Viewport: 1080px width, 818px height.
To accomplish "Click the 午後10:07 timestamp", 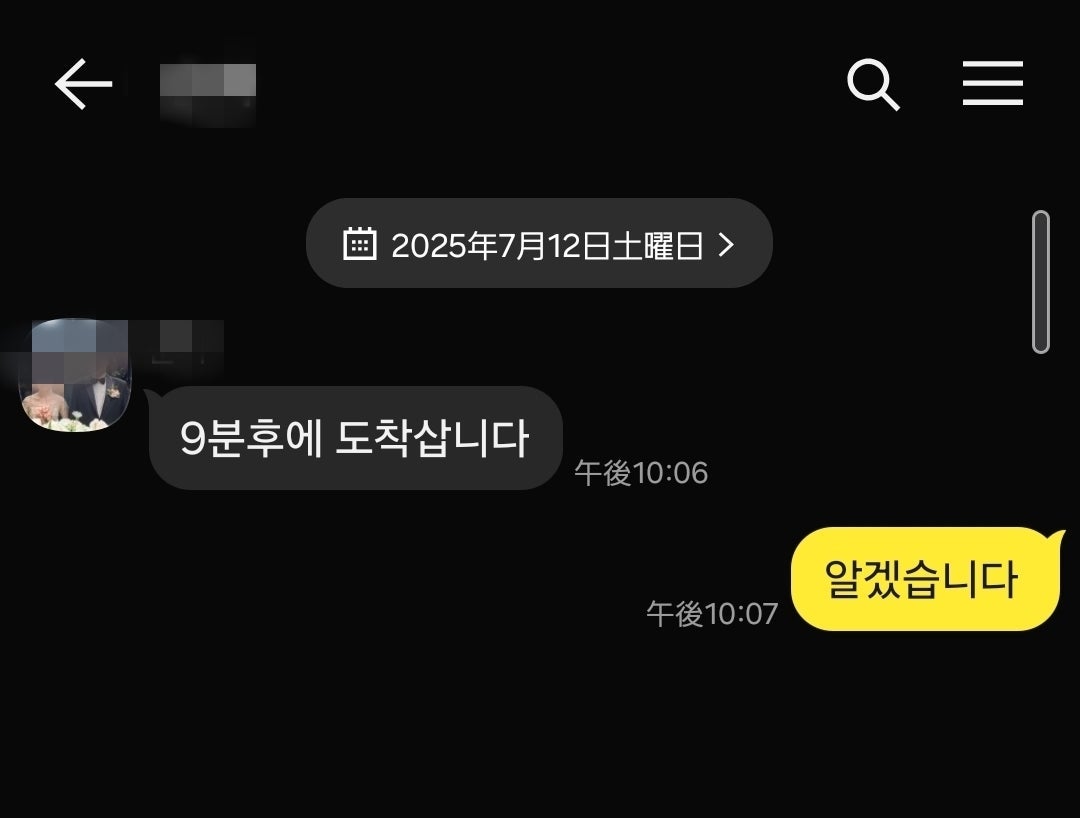I will coord(712,614).
